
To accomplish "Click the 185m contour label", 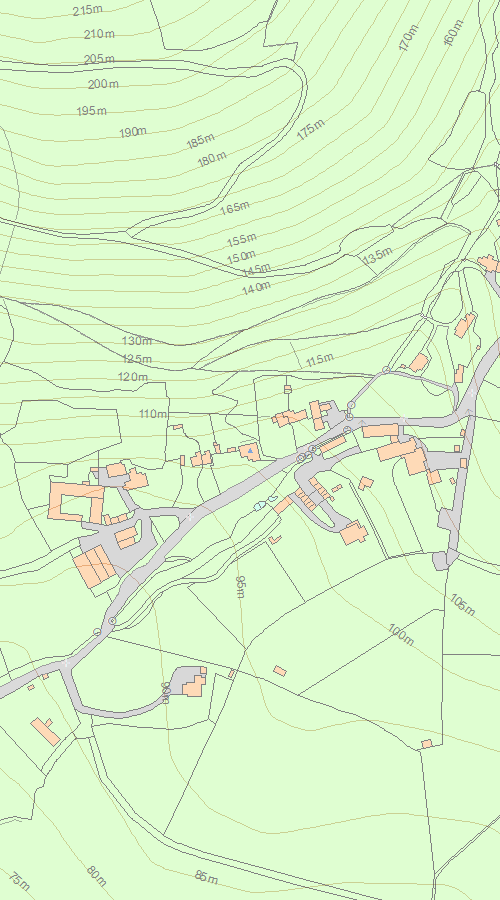I will (x=201, y=141).
